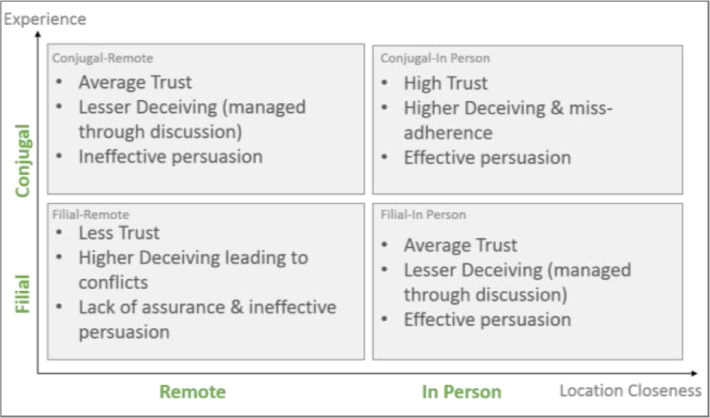Select the green In Person axis label
Image resolution: width=710 pixels, height=418 pixels.
tap(461, 392)
